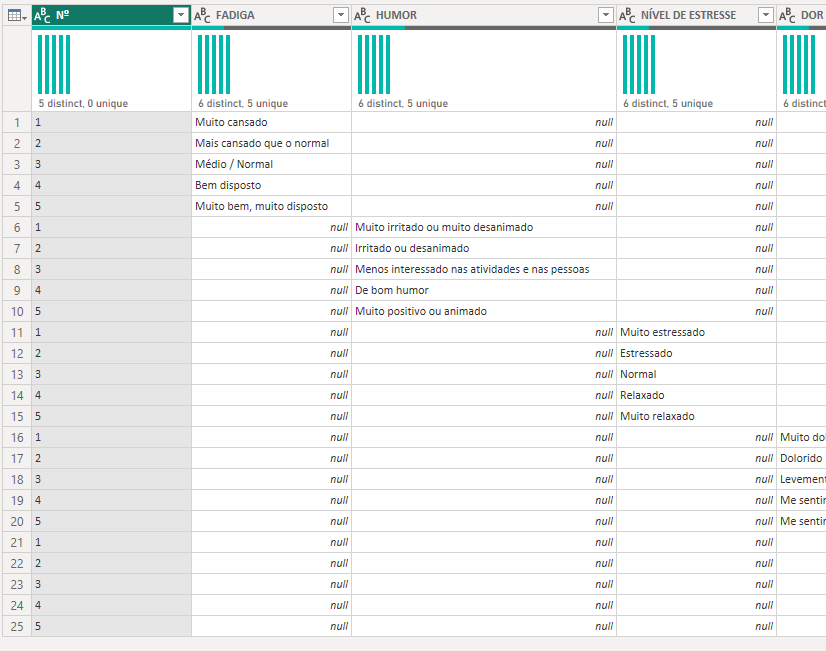Select cell 'Normal' in row 13

click(696, 374)
